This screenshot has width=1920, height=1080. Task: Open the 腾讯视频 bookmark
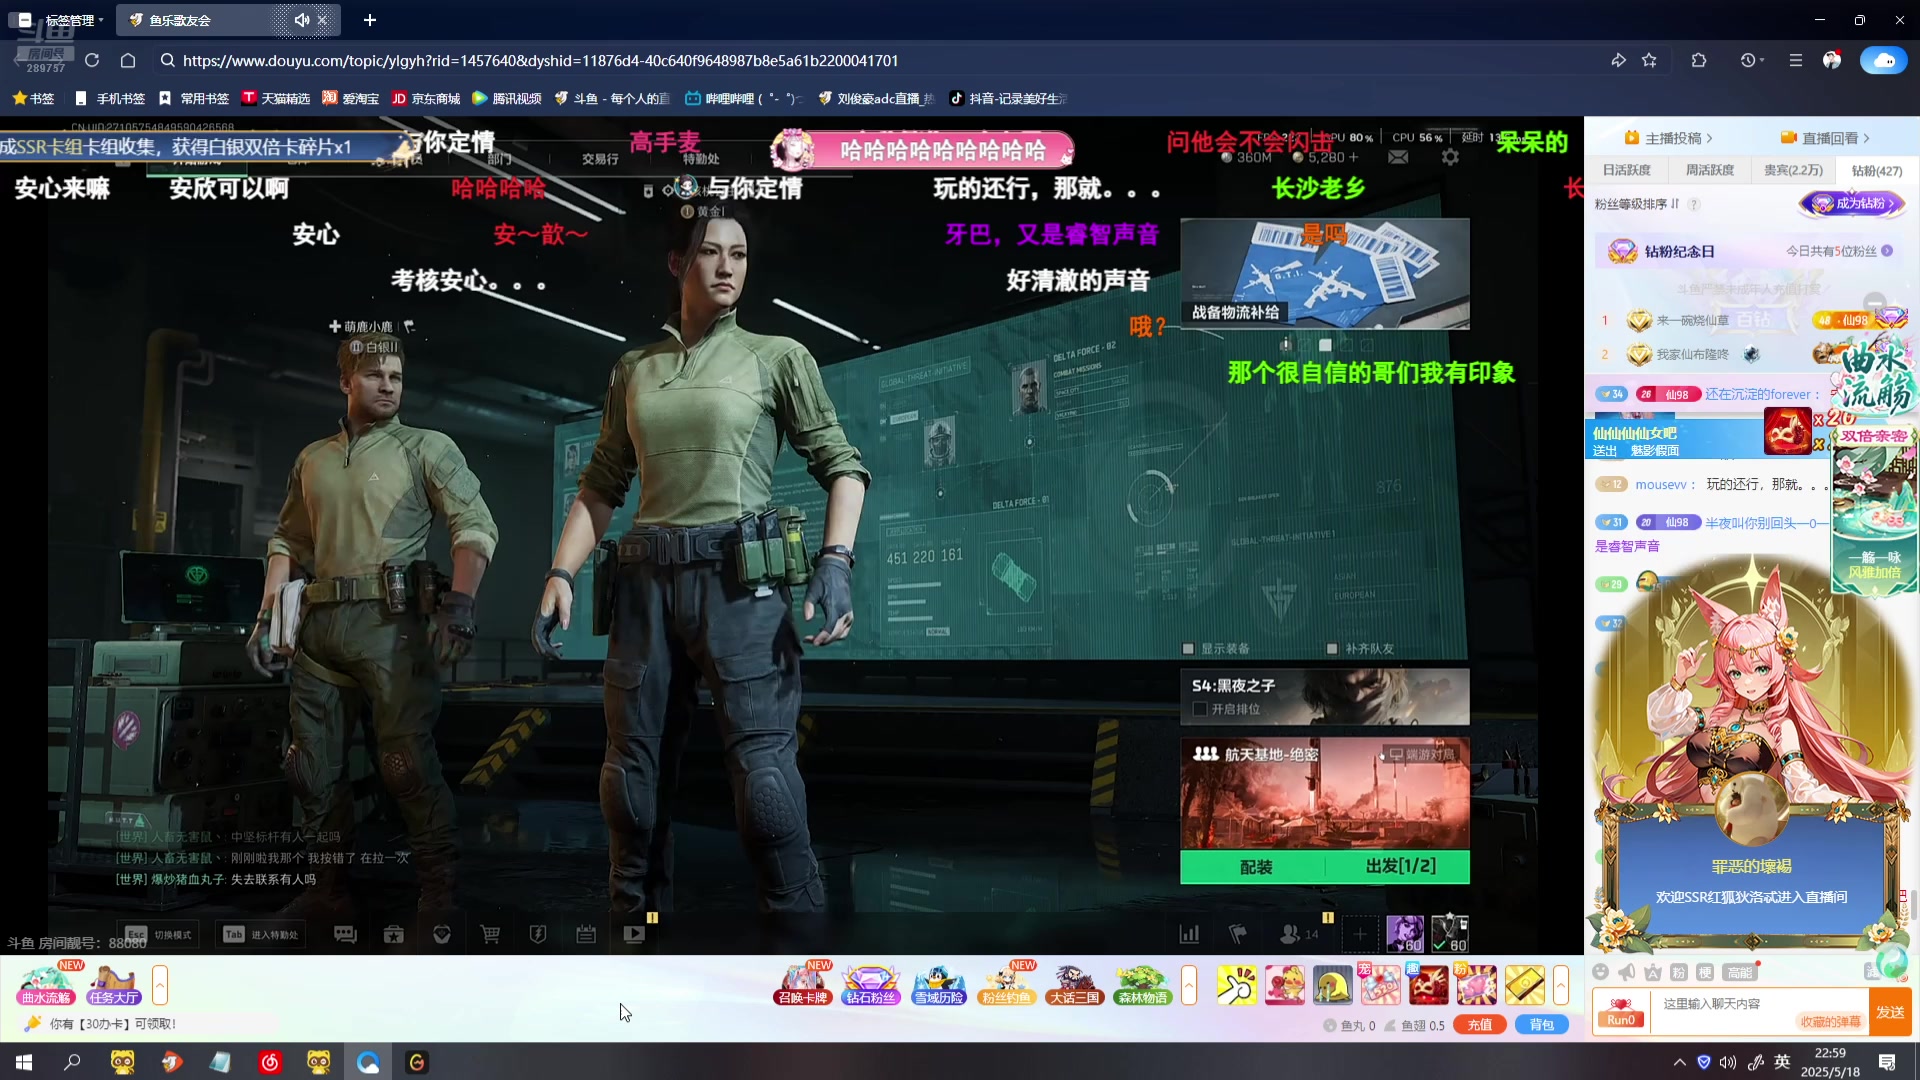[x=506, y=98]
